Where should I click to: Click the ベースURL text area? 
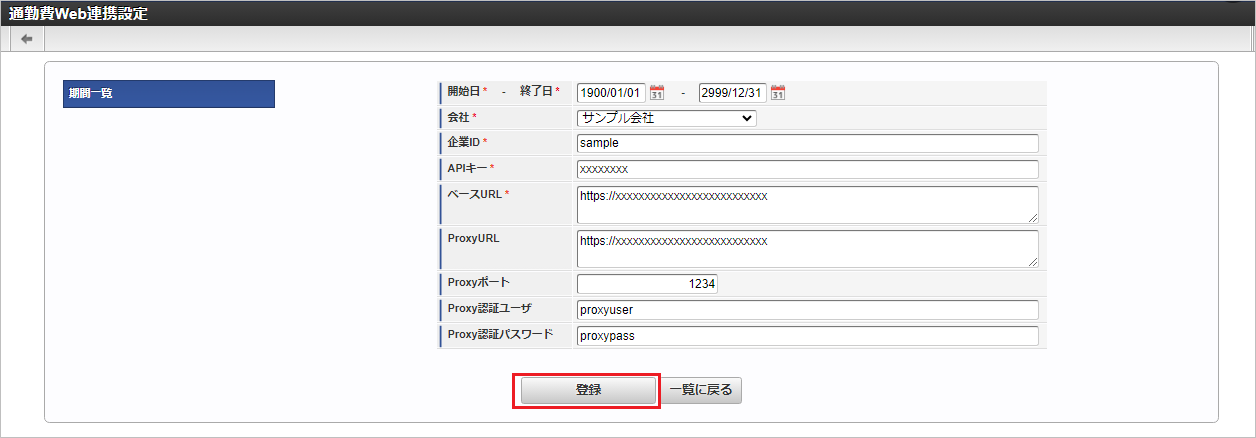pos(807,204)
